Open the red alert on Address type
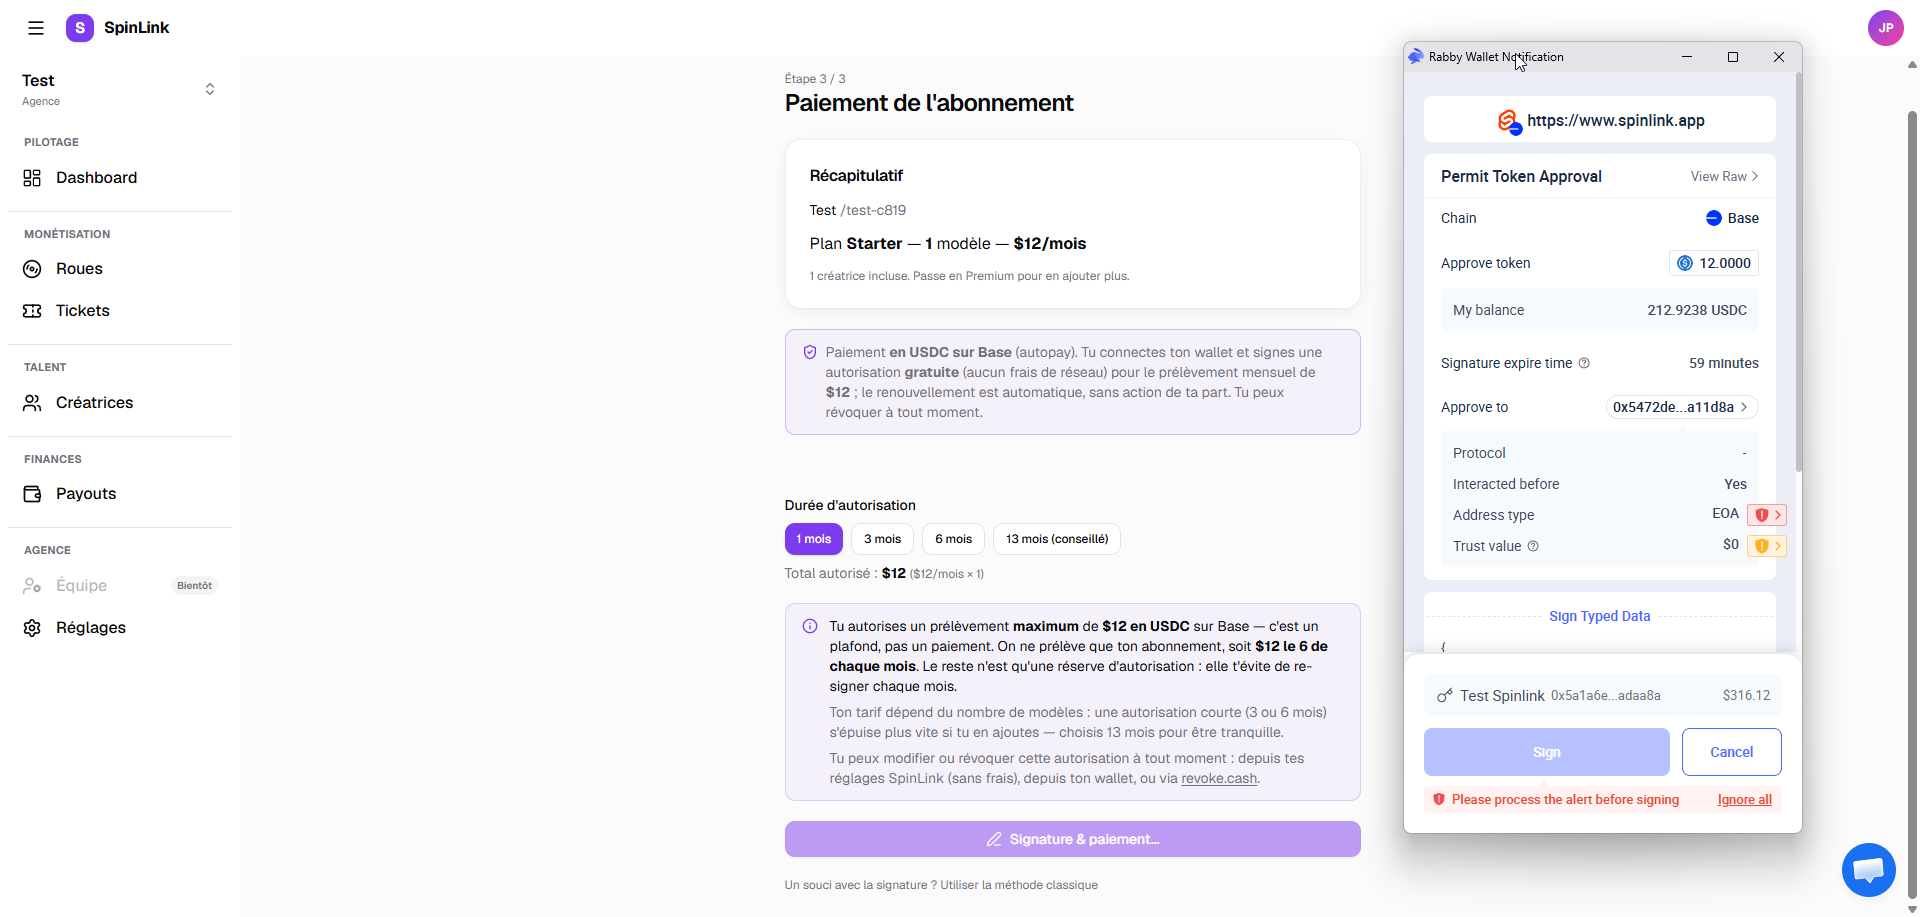This screenshot has width=1920, height=917. pyautogui.click(x=1767, y=515)
